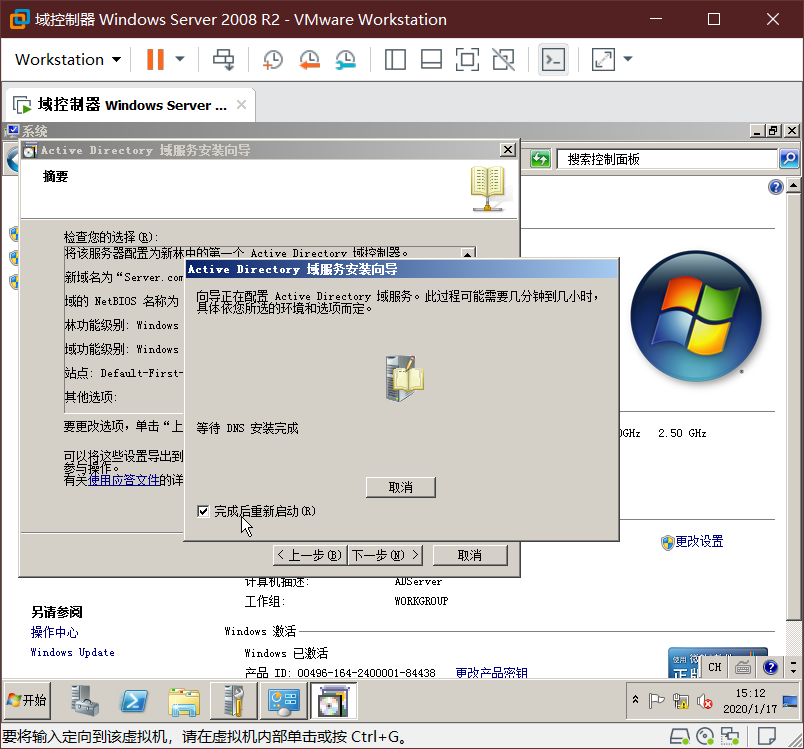Viewport: 804px width, 749px height.
Task: Take a snapshot of the VM
Action: [273, 59]
